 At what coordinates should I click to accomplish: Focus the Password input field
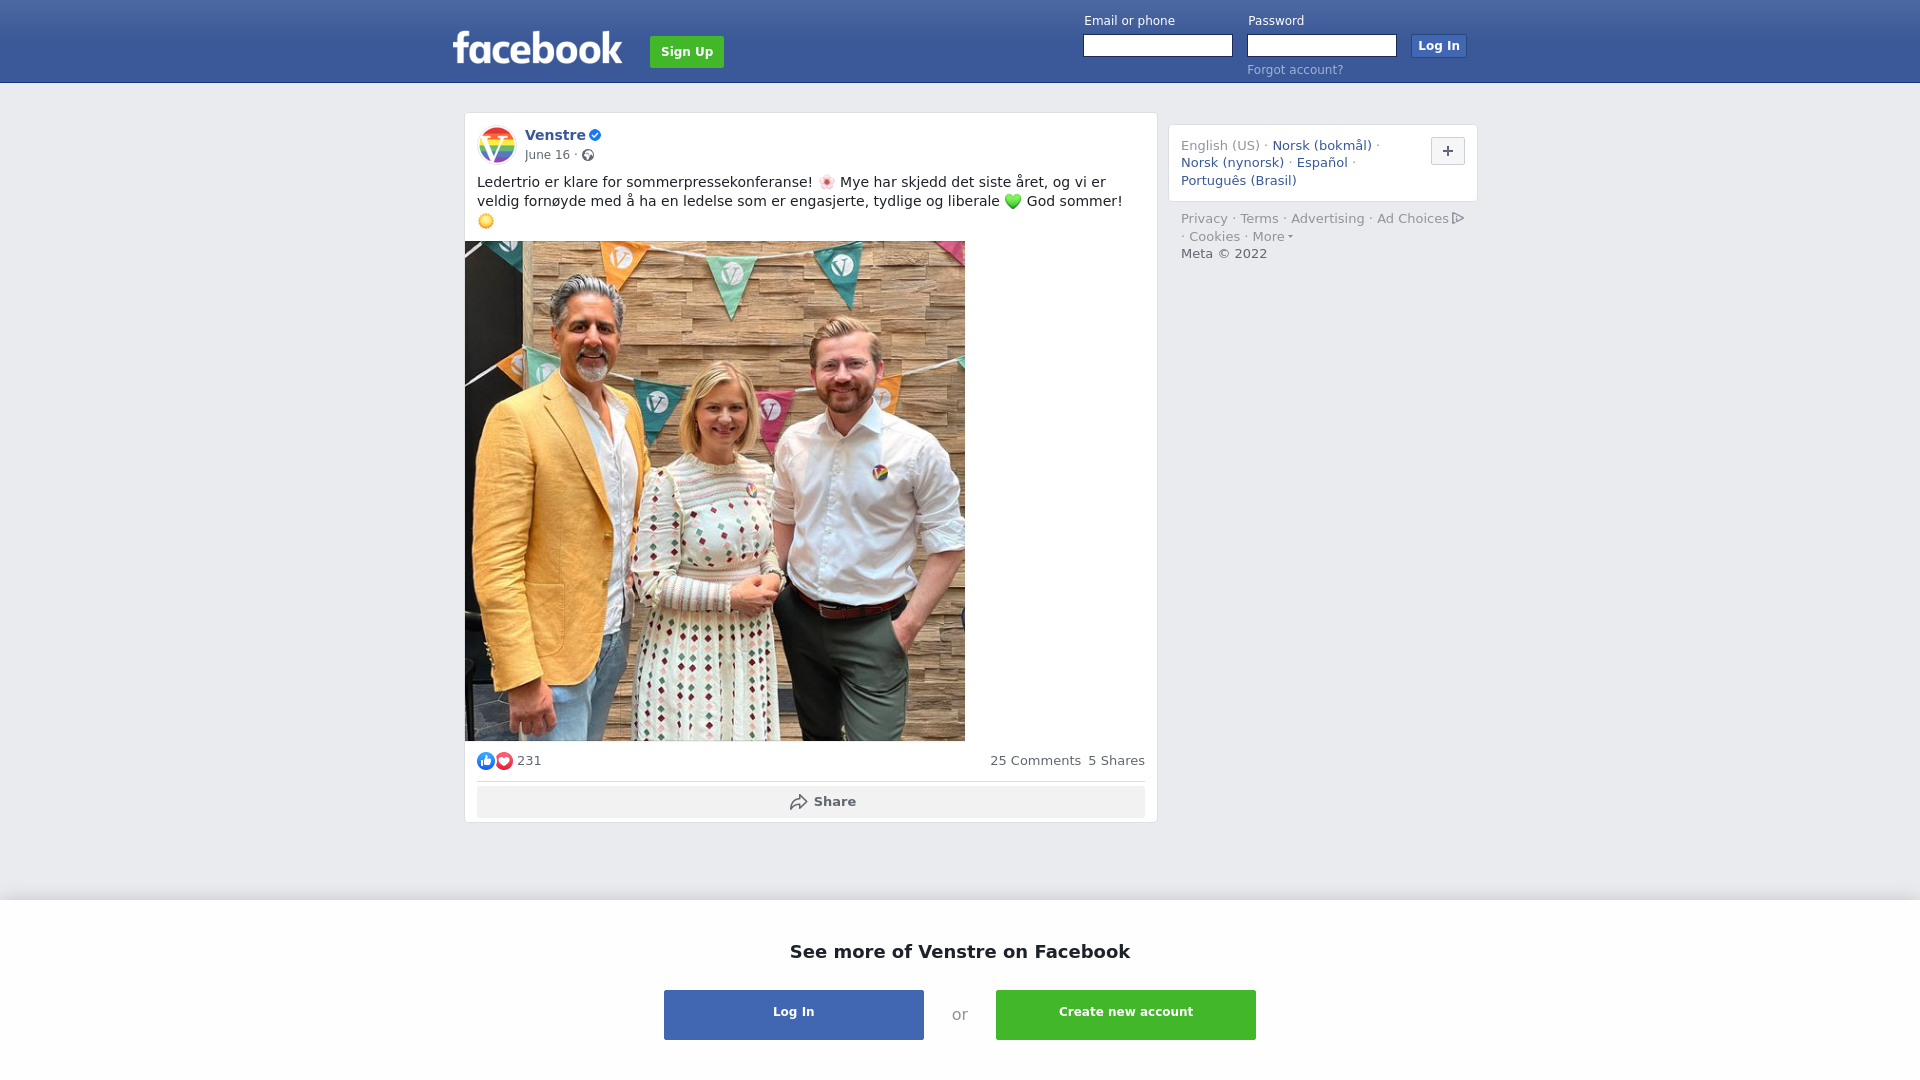point(1322,46)
